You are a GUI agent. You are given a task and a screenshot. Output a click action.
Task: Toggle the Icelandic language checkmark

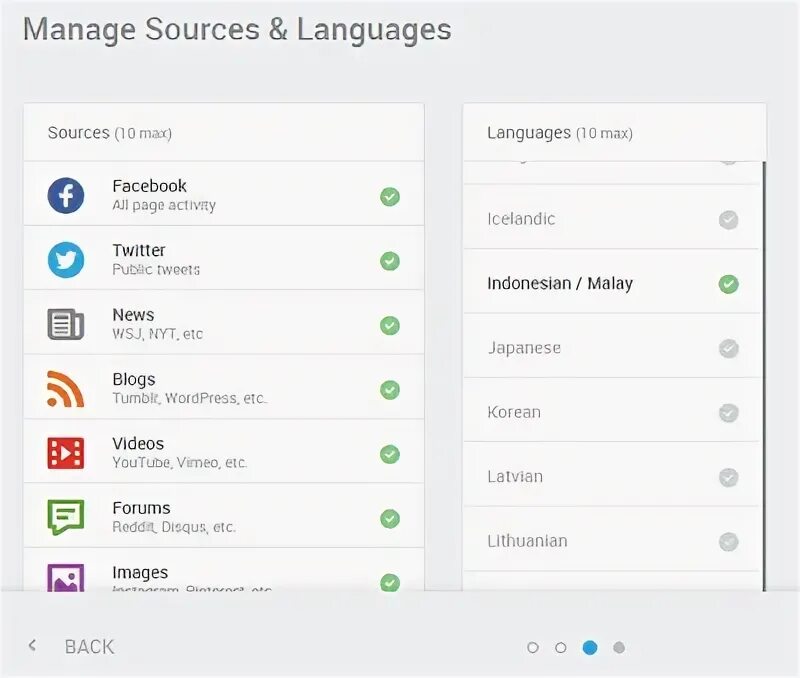pos(729,220)
